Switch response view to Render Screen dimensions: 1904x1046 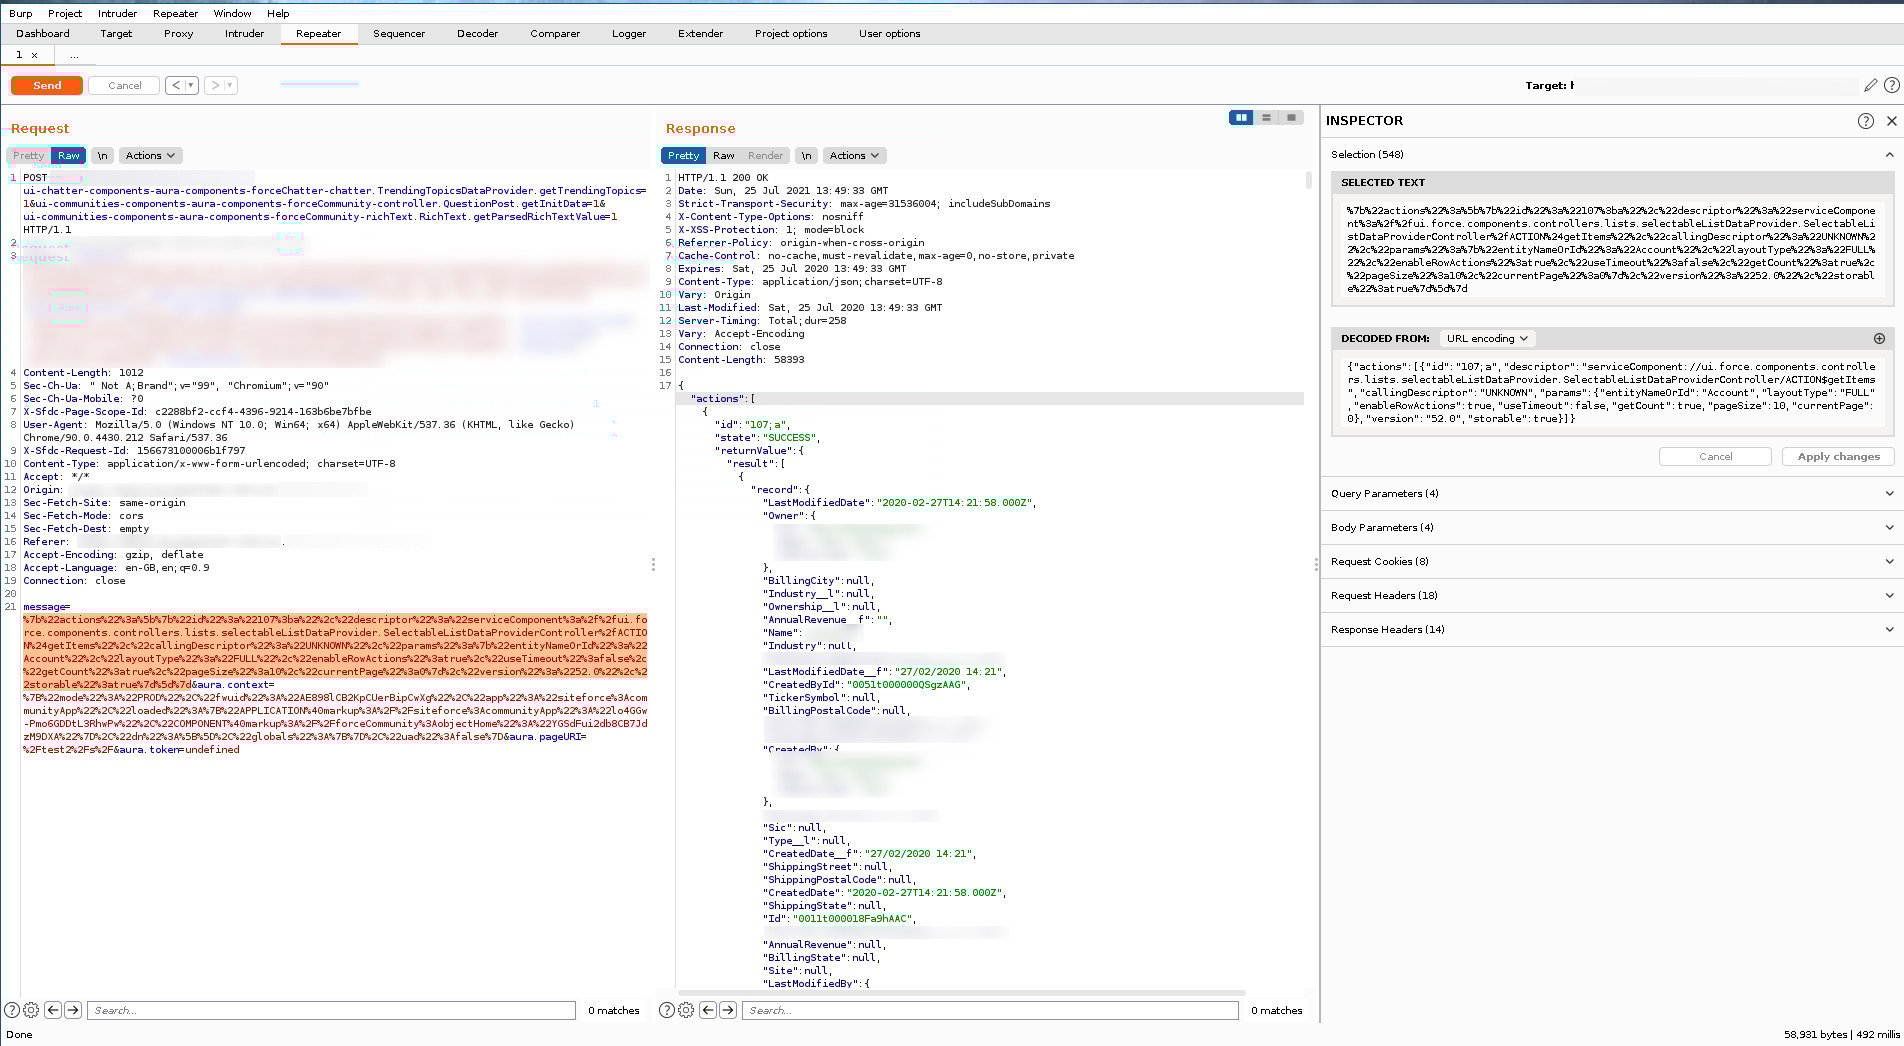point(765,156)
